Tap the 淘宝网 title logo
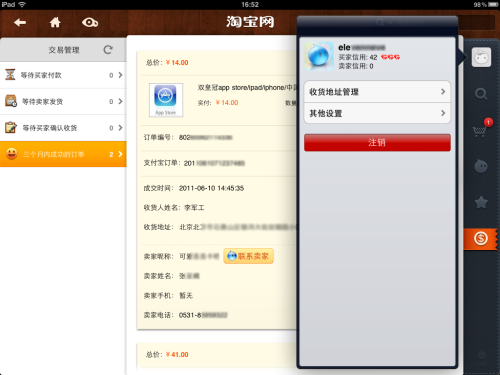The width and height of the screenshot is (500, 375). pos(250,22)
